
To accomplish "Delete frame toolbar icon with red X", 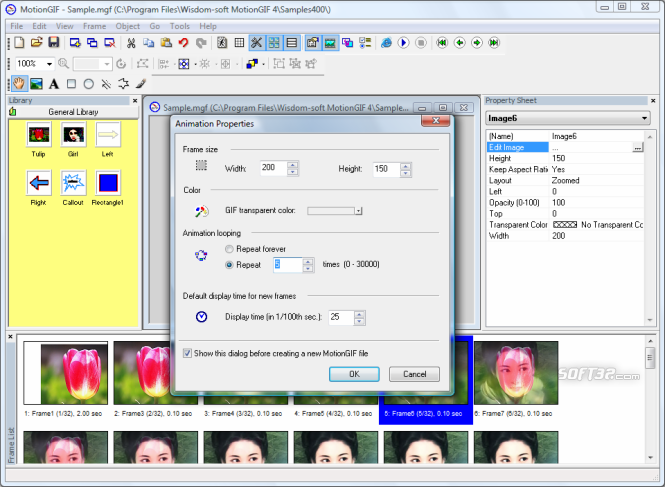I will pos(109,43).
